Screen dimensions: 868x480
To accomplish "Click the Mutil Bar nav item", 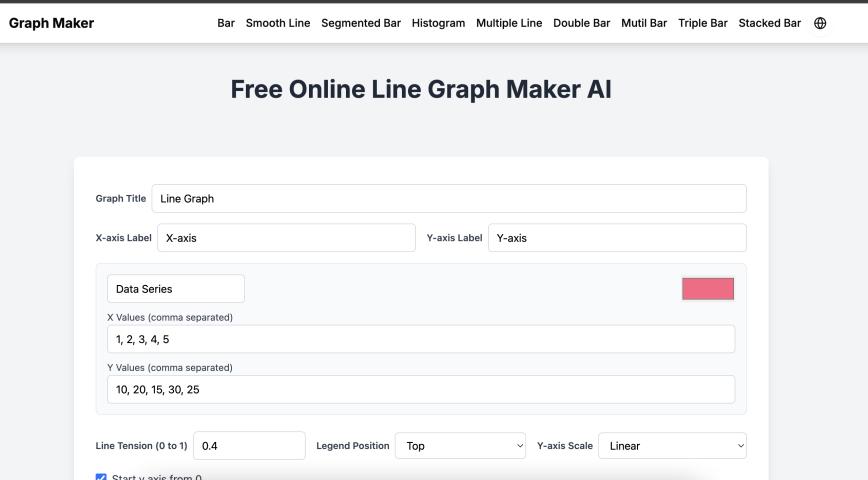I will [x=644, y=23].
